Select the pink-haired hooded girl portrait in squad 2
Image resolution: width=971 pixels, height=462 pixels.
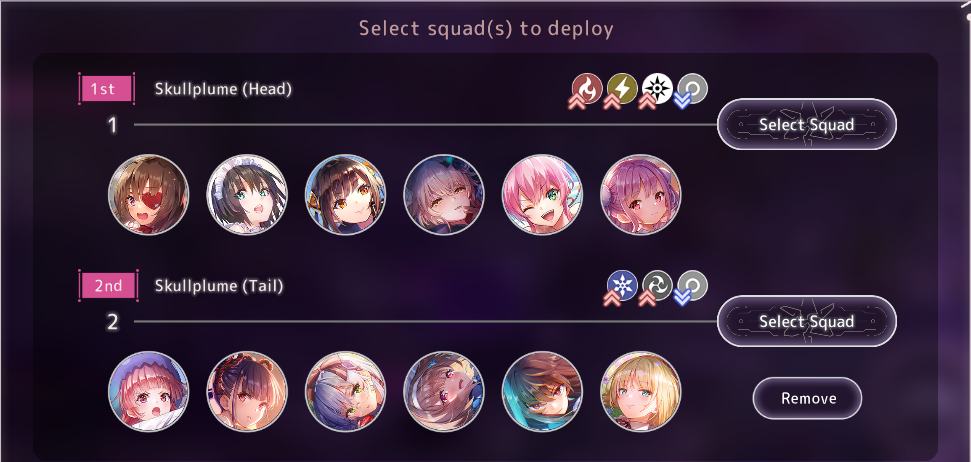click(x=149, y=391)
